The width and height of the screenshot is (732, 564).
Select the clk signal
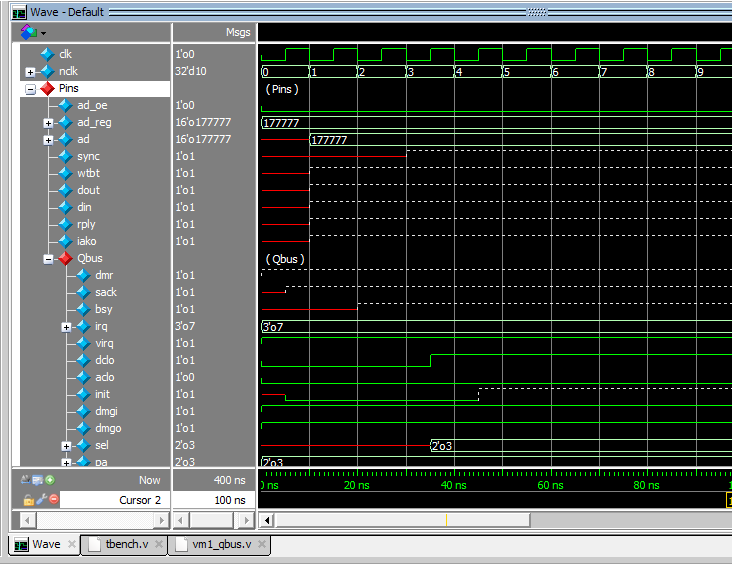tap(65, 54)
